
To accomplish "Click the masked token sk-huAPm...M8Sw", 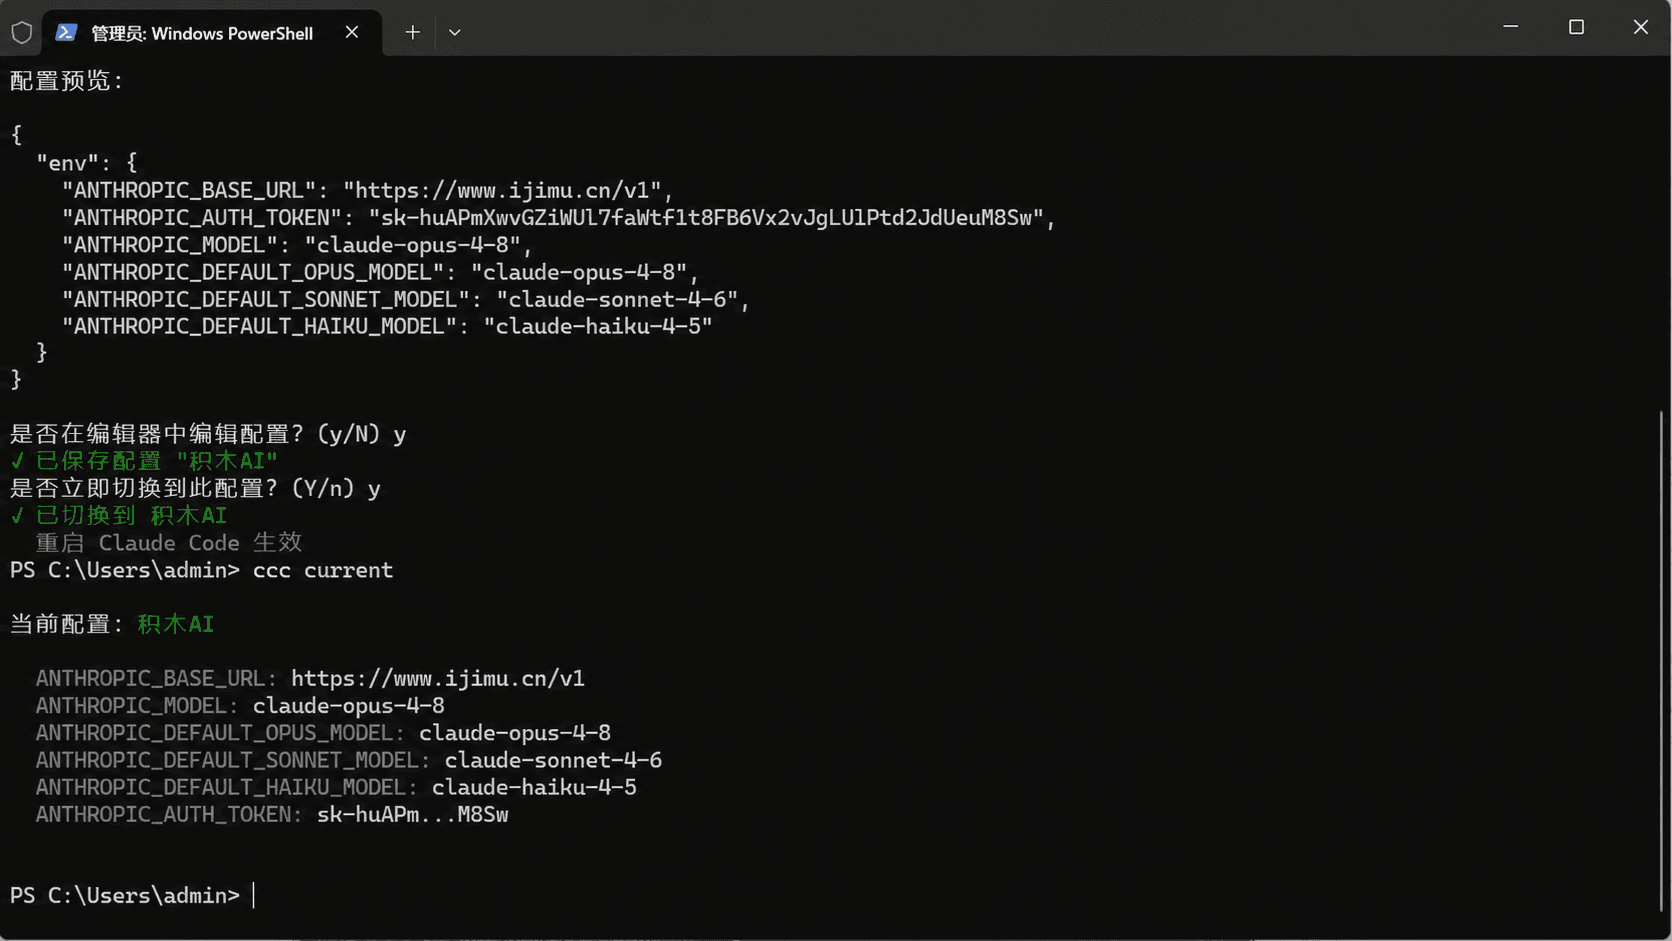I will (x=413, y=814).
